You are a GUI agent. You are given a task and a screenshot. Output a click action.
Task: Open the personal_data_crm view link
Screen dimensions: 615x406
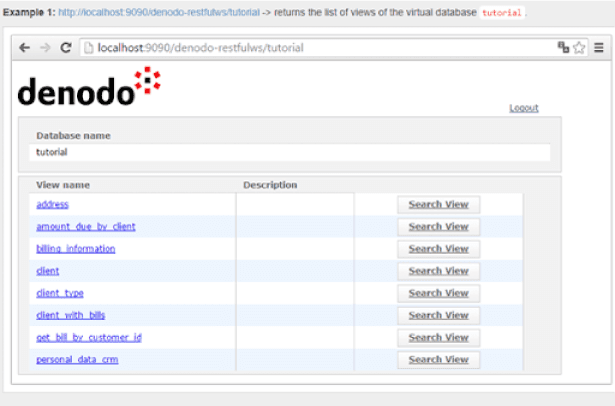(77, 360)
